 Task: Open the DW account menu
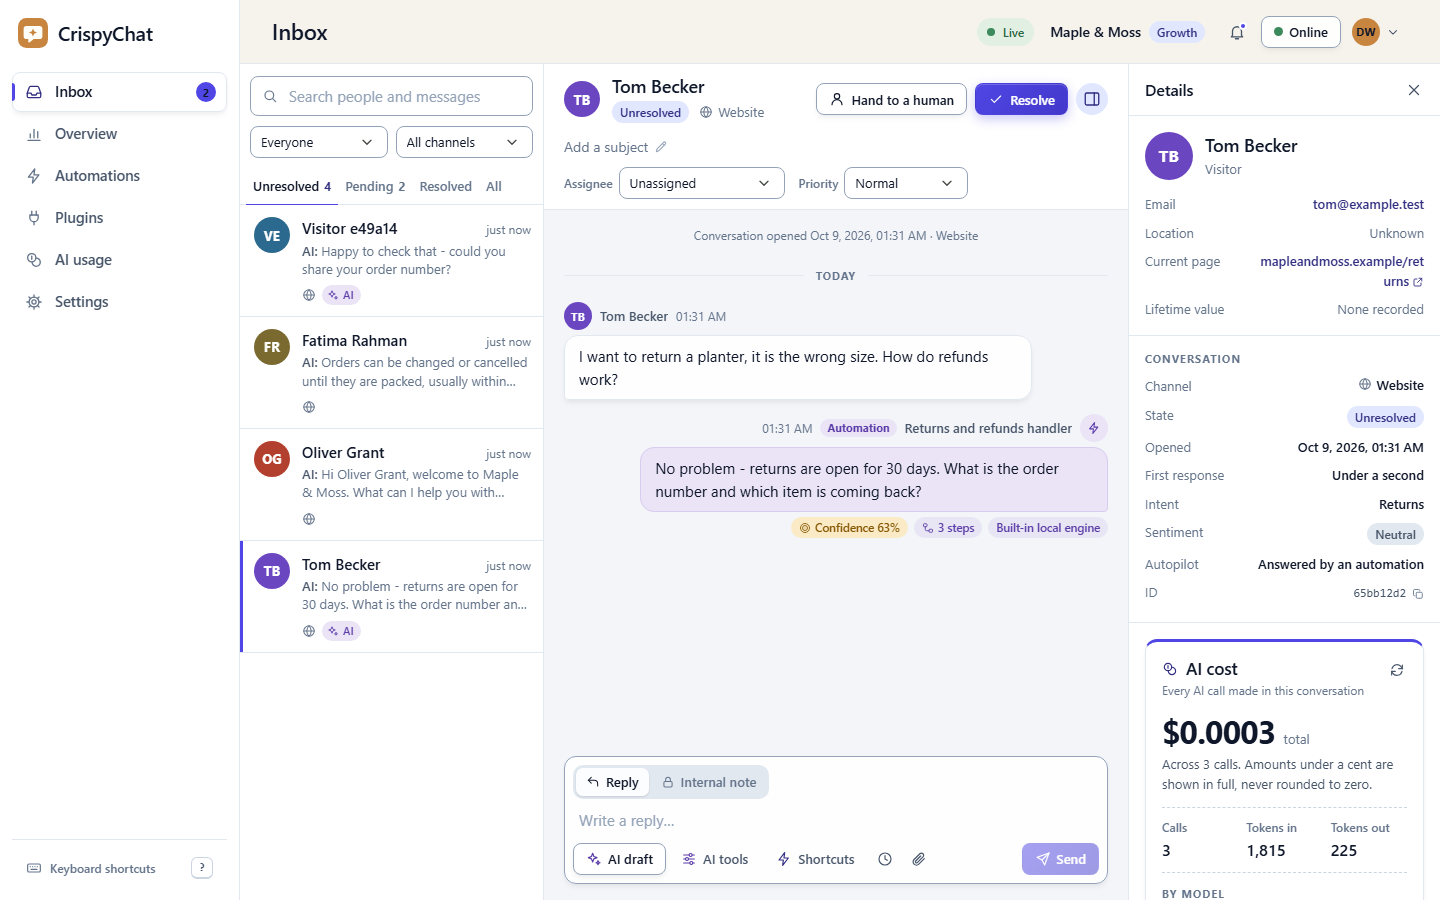point(1376,32)
